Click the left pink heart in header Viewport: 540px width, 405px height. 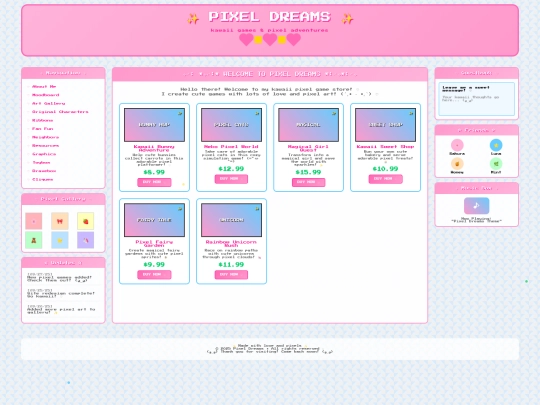246,40
